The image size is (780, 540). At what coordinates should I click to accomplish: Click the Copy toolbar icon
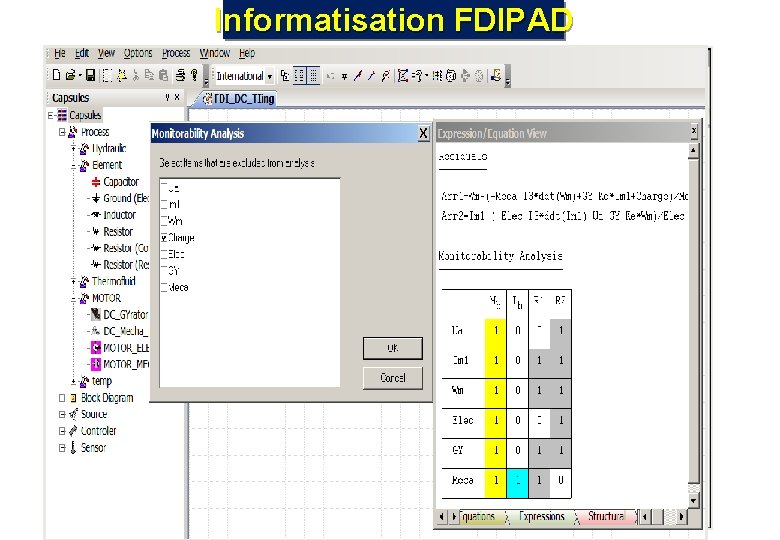click(149, 75)
